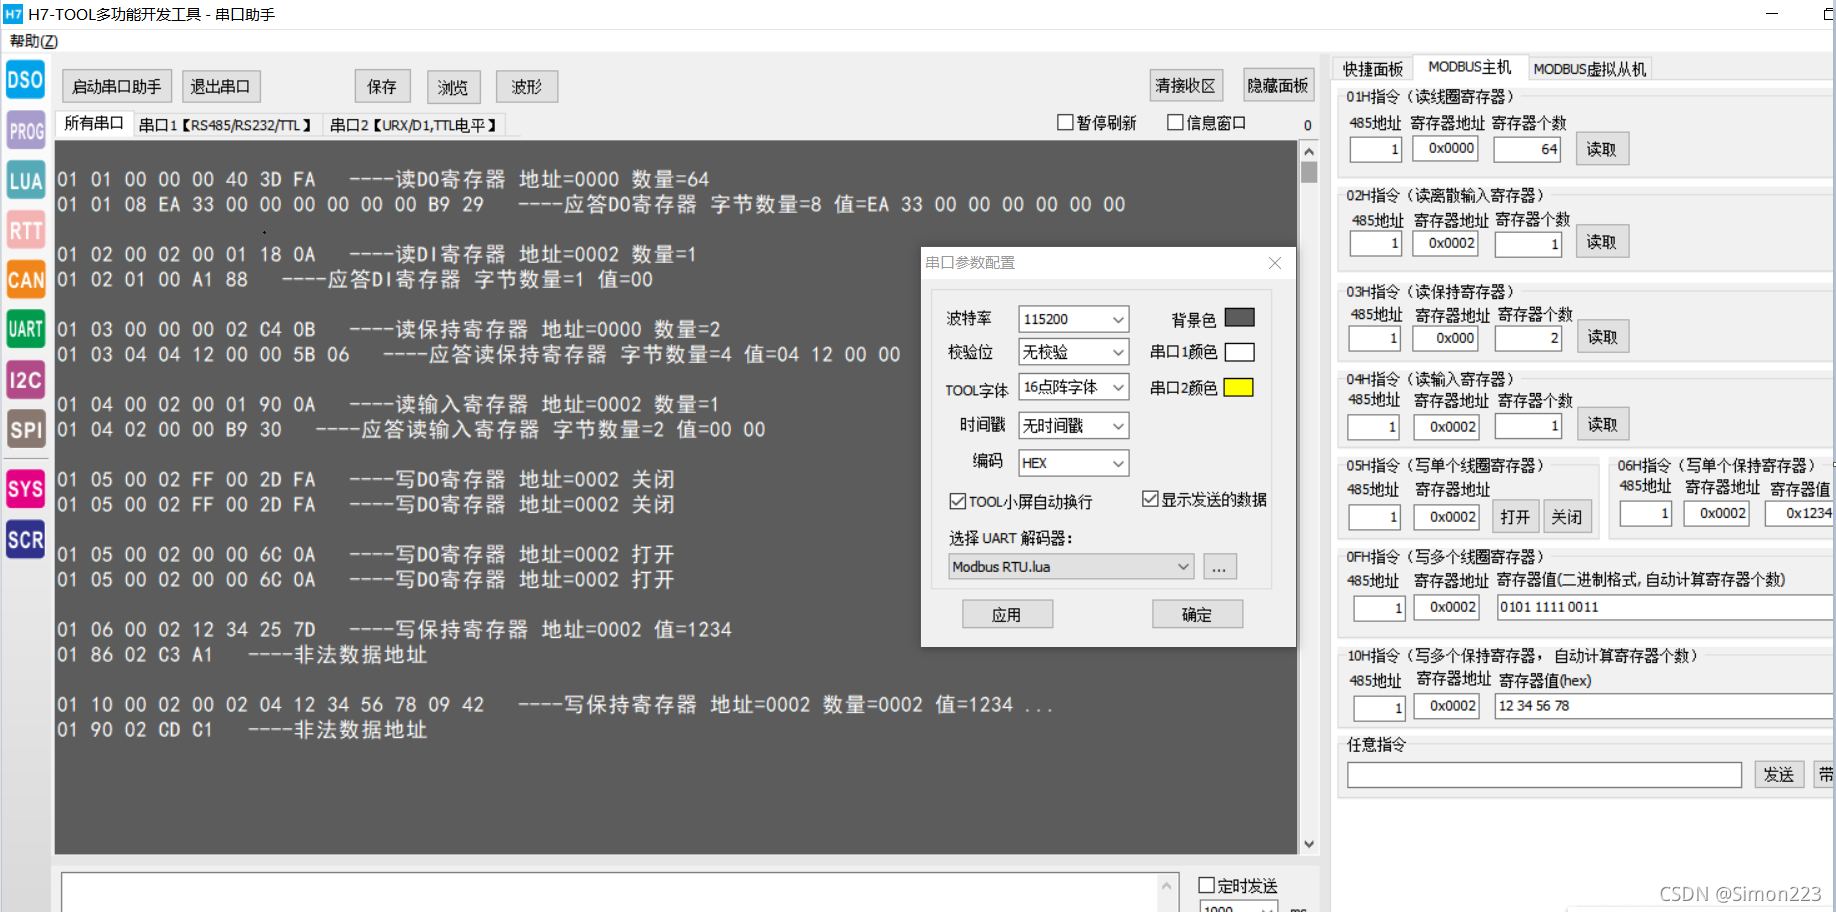Click 读取 for the 04H input register command
Viewport: 1836px width, 912px height.
coord(1603,424)
